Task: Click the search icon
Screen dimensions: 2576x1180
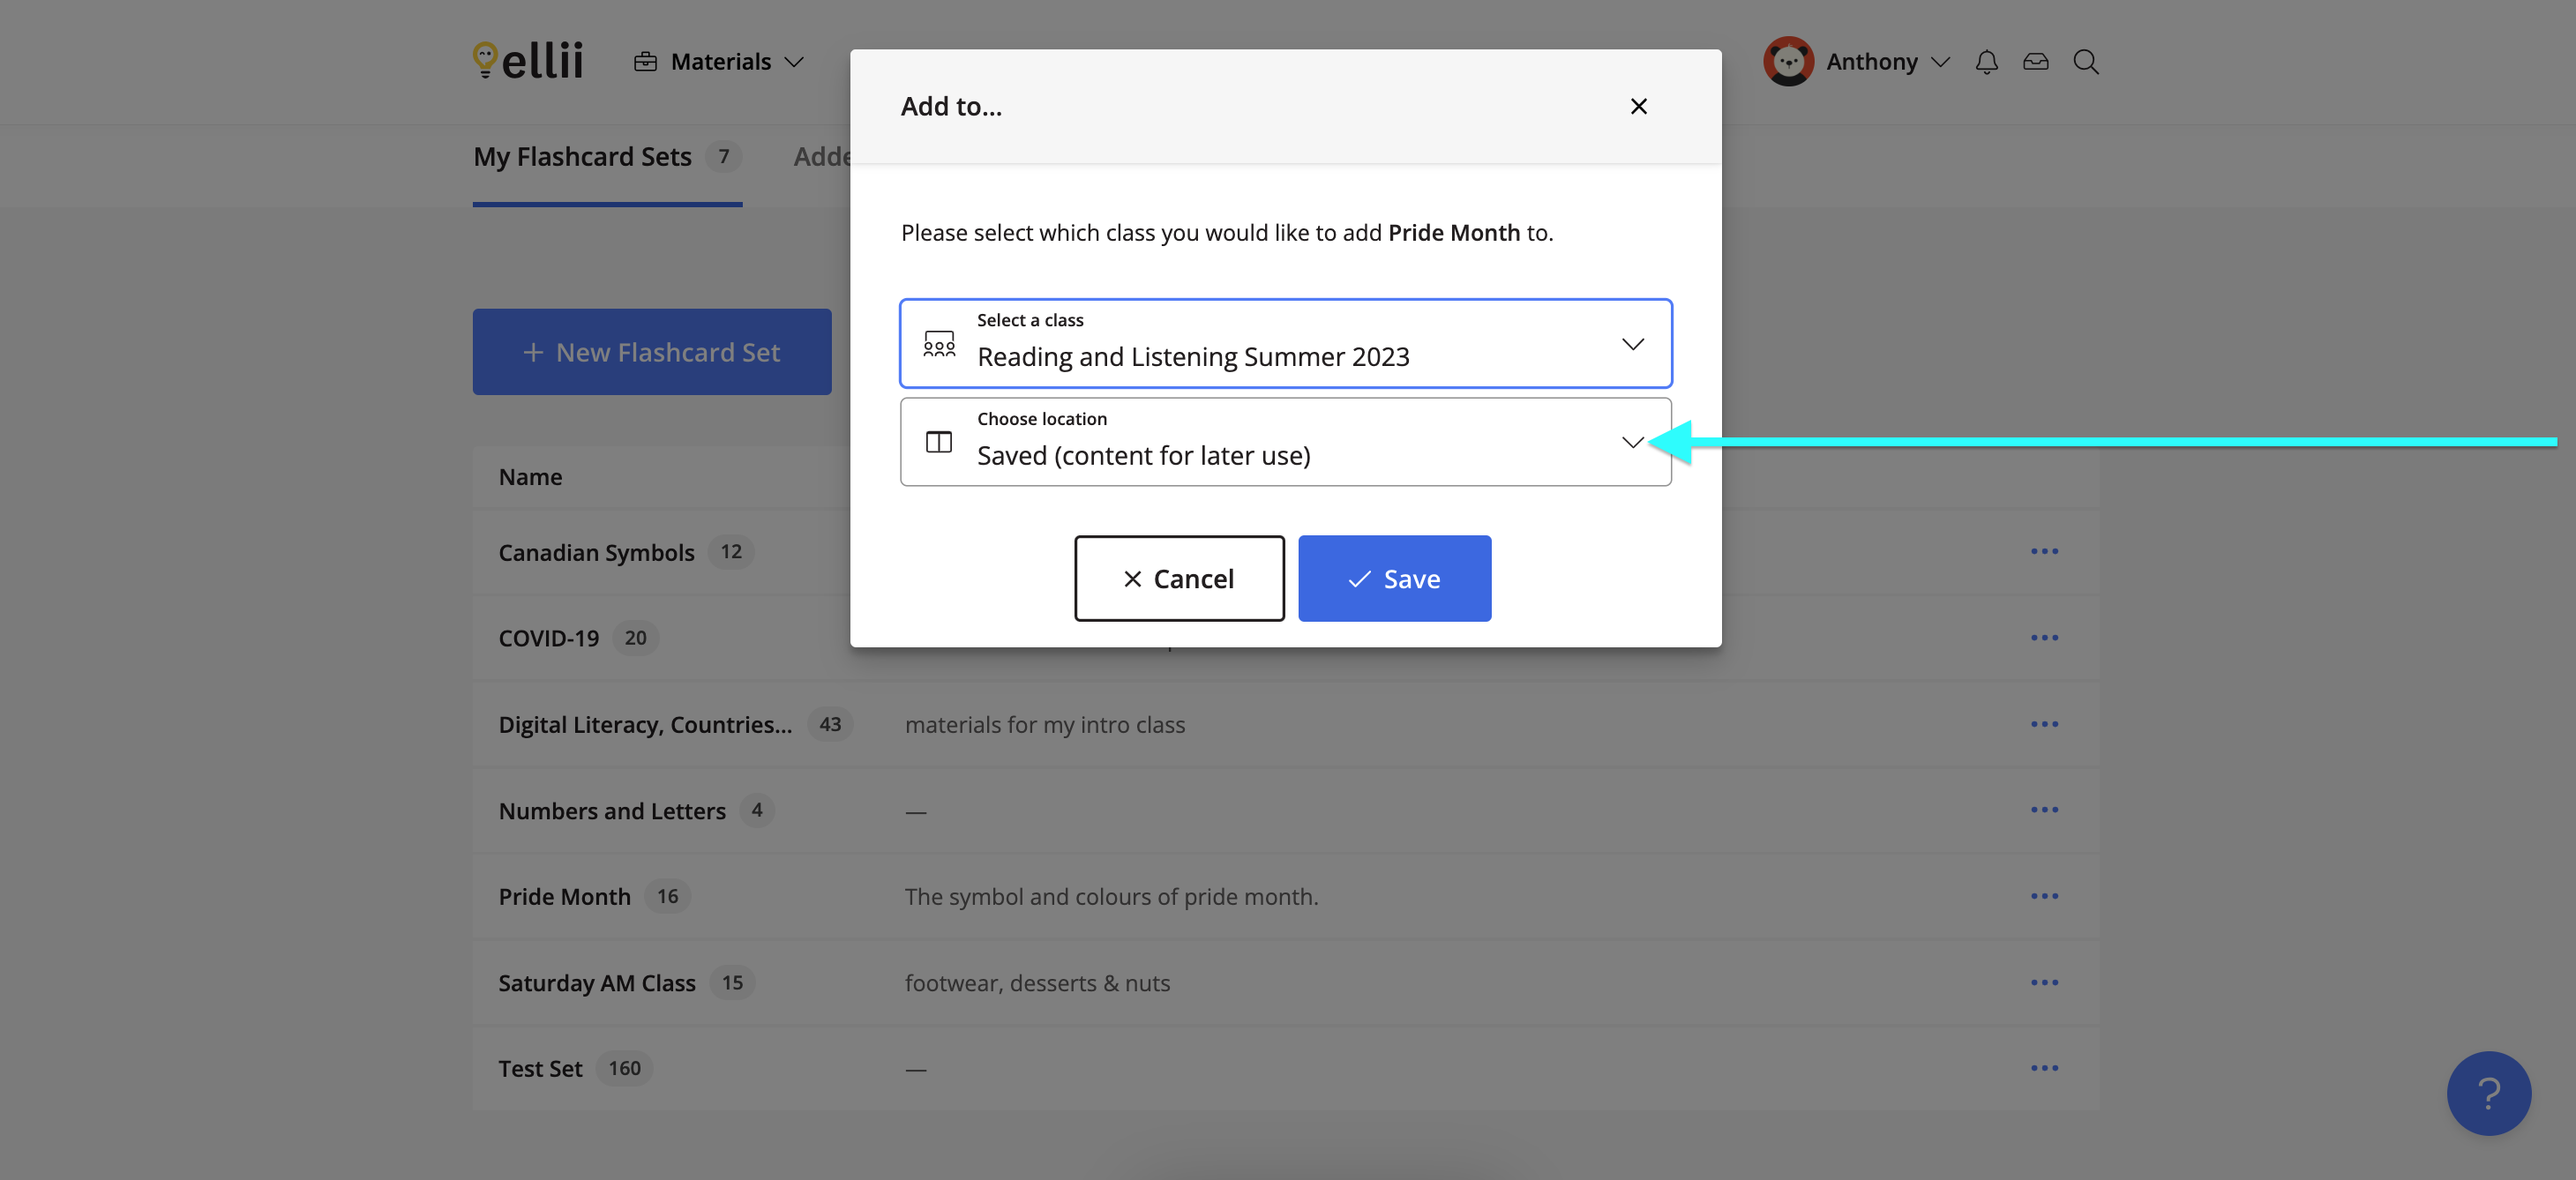Action: 2086,61
